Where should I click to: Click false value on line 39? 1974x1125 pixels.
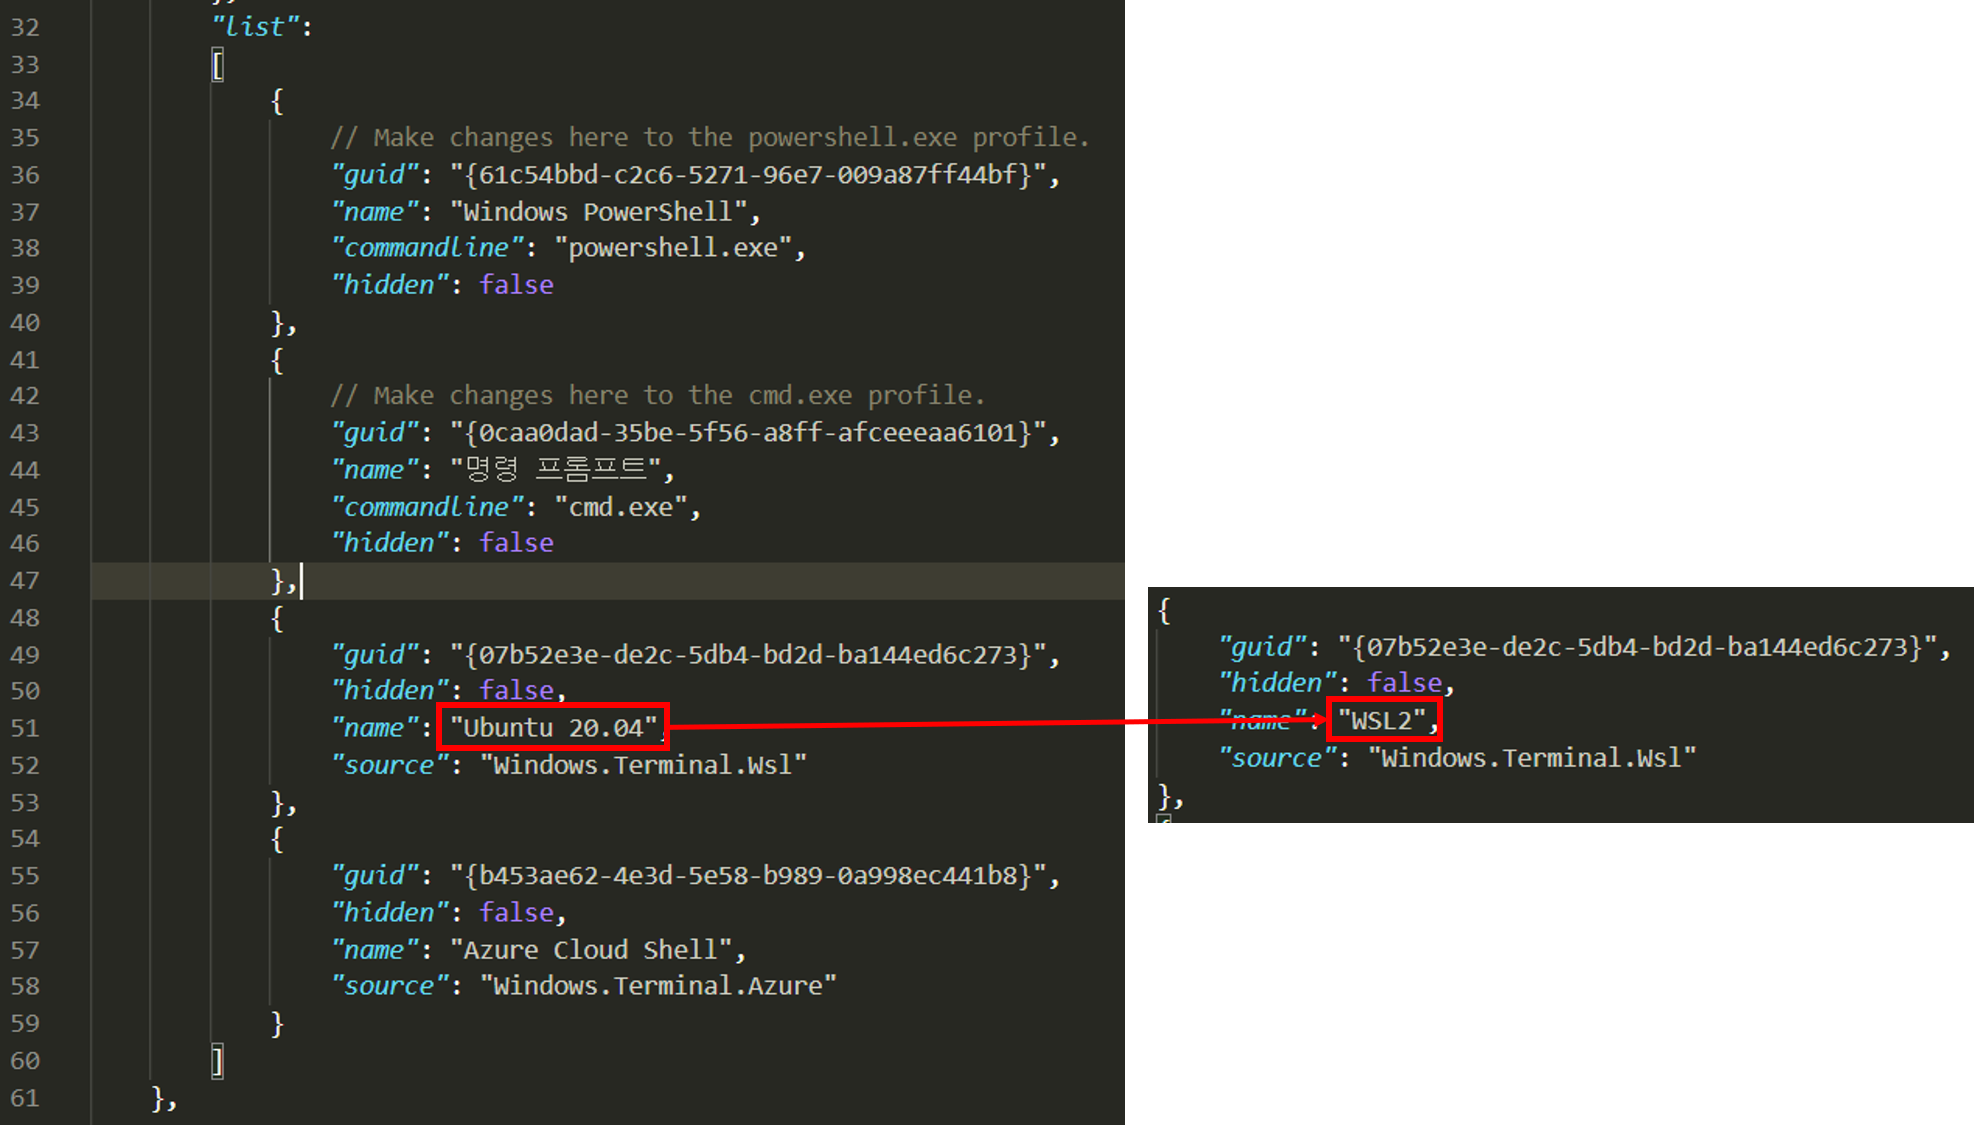pyautogui.click(x=516, y=285)
